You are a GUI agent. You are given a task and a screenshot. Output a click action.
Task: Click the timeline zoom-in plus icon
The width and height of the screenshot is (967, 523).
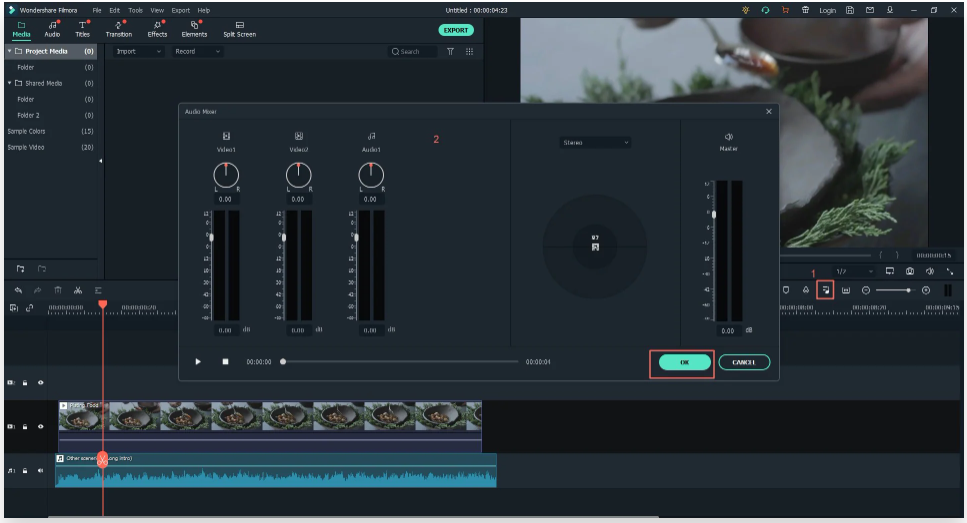926,290
